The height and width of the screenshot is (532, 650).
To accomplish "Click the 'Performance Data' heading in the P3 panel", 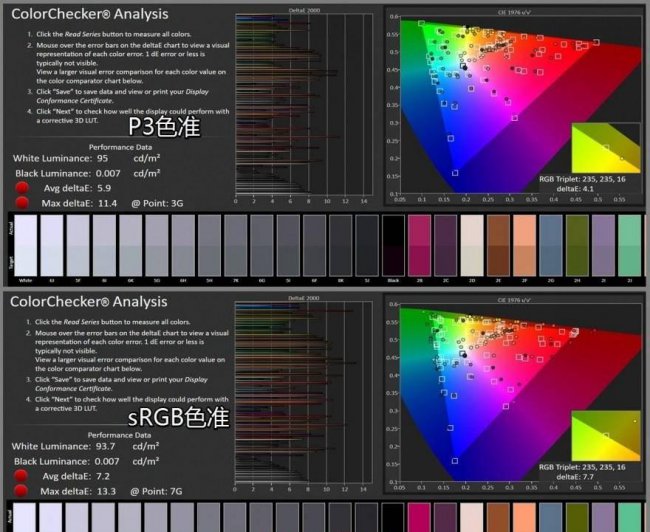I will [x=120, y=147].
